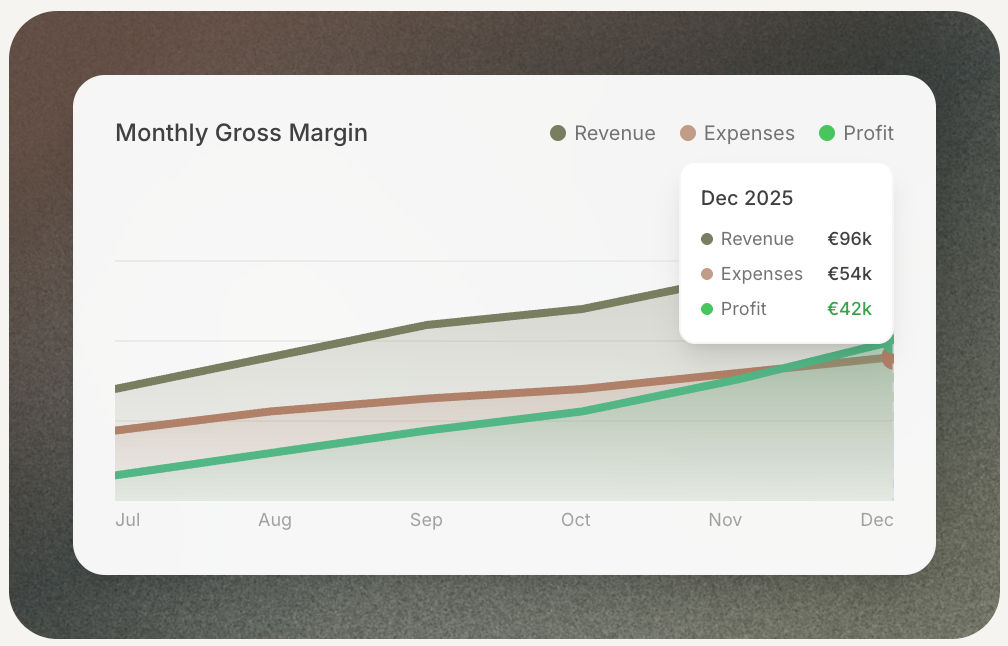Click the Revenue dot inside the tooltip
The height and width of the screenshot is (646, 1008).
[x=707, y=239]
